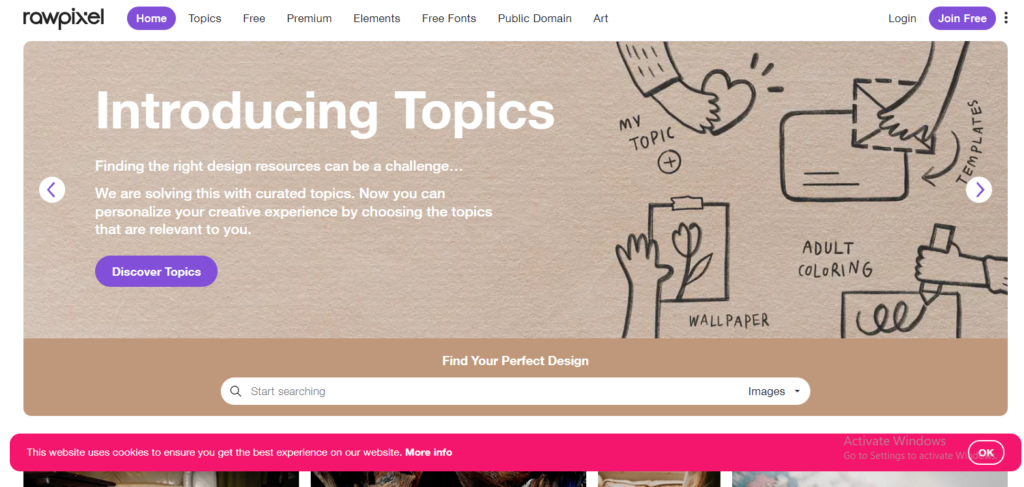Go to previous carousel slide
The width and height of the screenshot is (1024, 487).
(x=52, y=189)
